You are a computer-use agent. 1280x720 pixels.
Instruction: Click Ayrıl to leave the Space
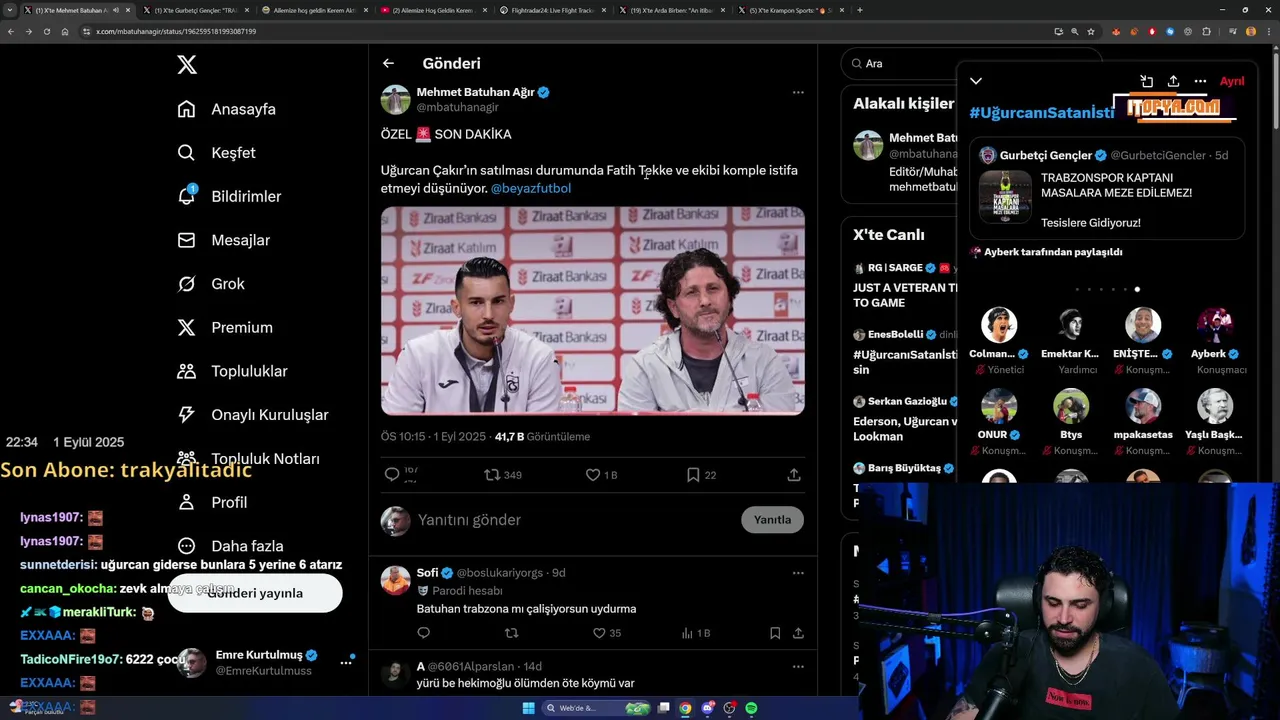[x=1232, y=81]
